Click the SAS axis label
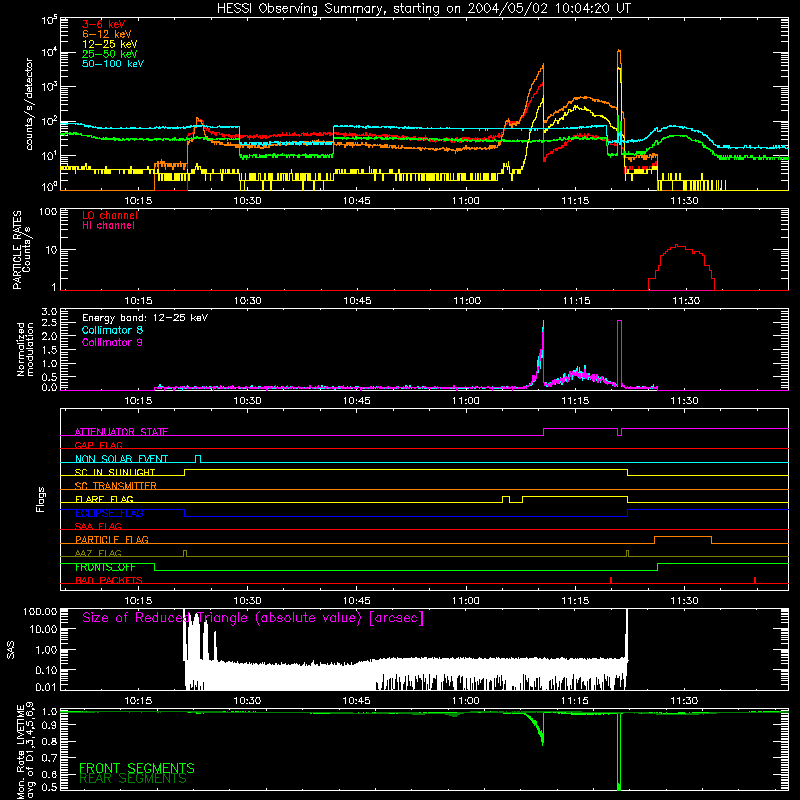Viewport: 800px width, 800px height. (10, 650)
